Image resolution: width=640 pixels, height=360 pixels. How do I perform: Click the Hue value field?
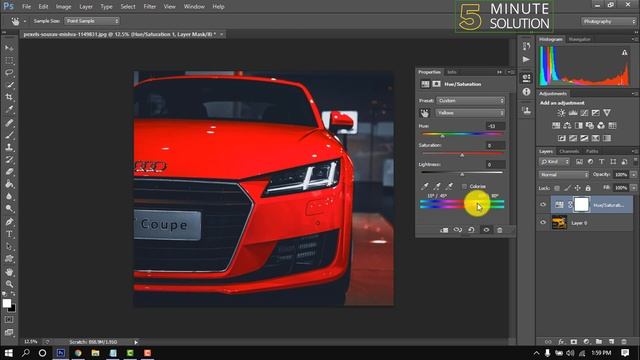[495, 126]
